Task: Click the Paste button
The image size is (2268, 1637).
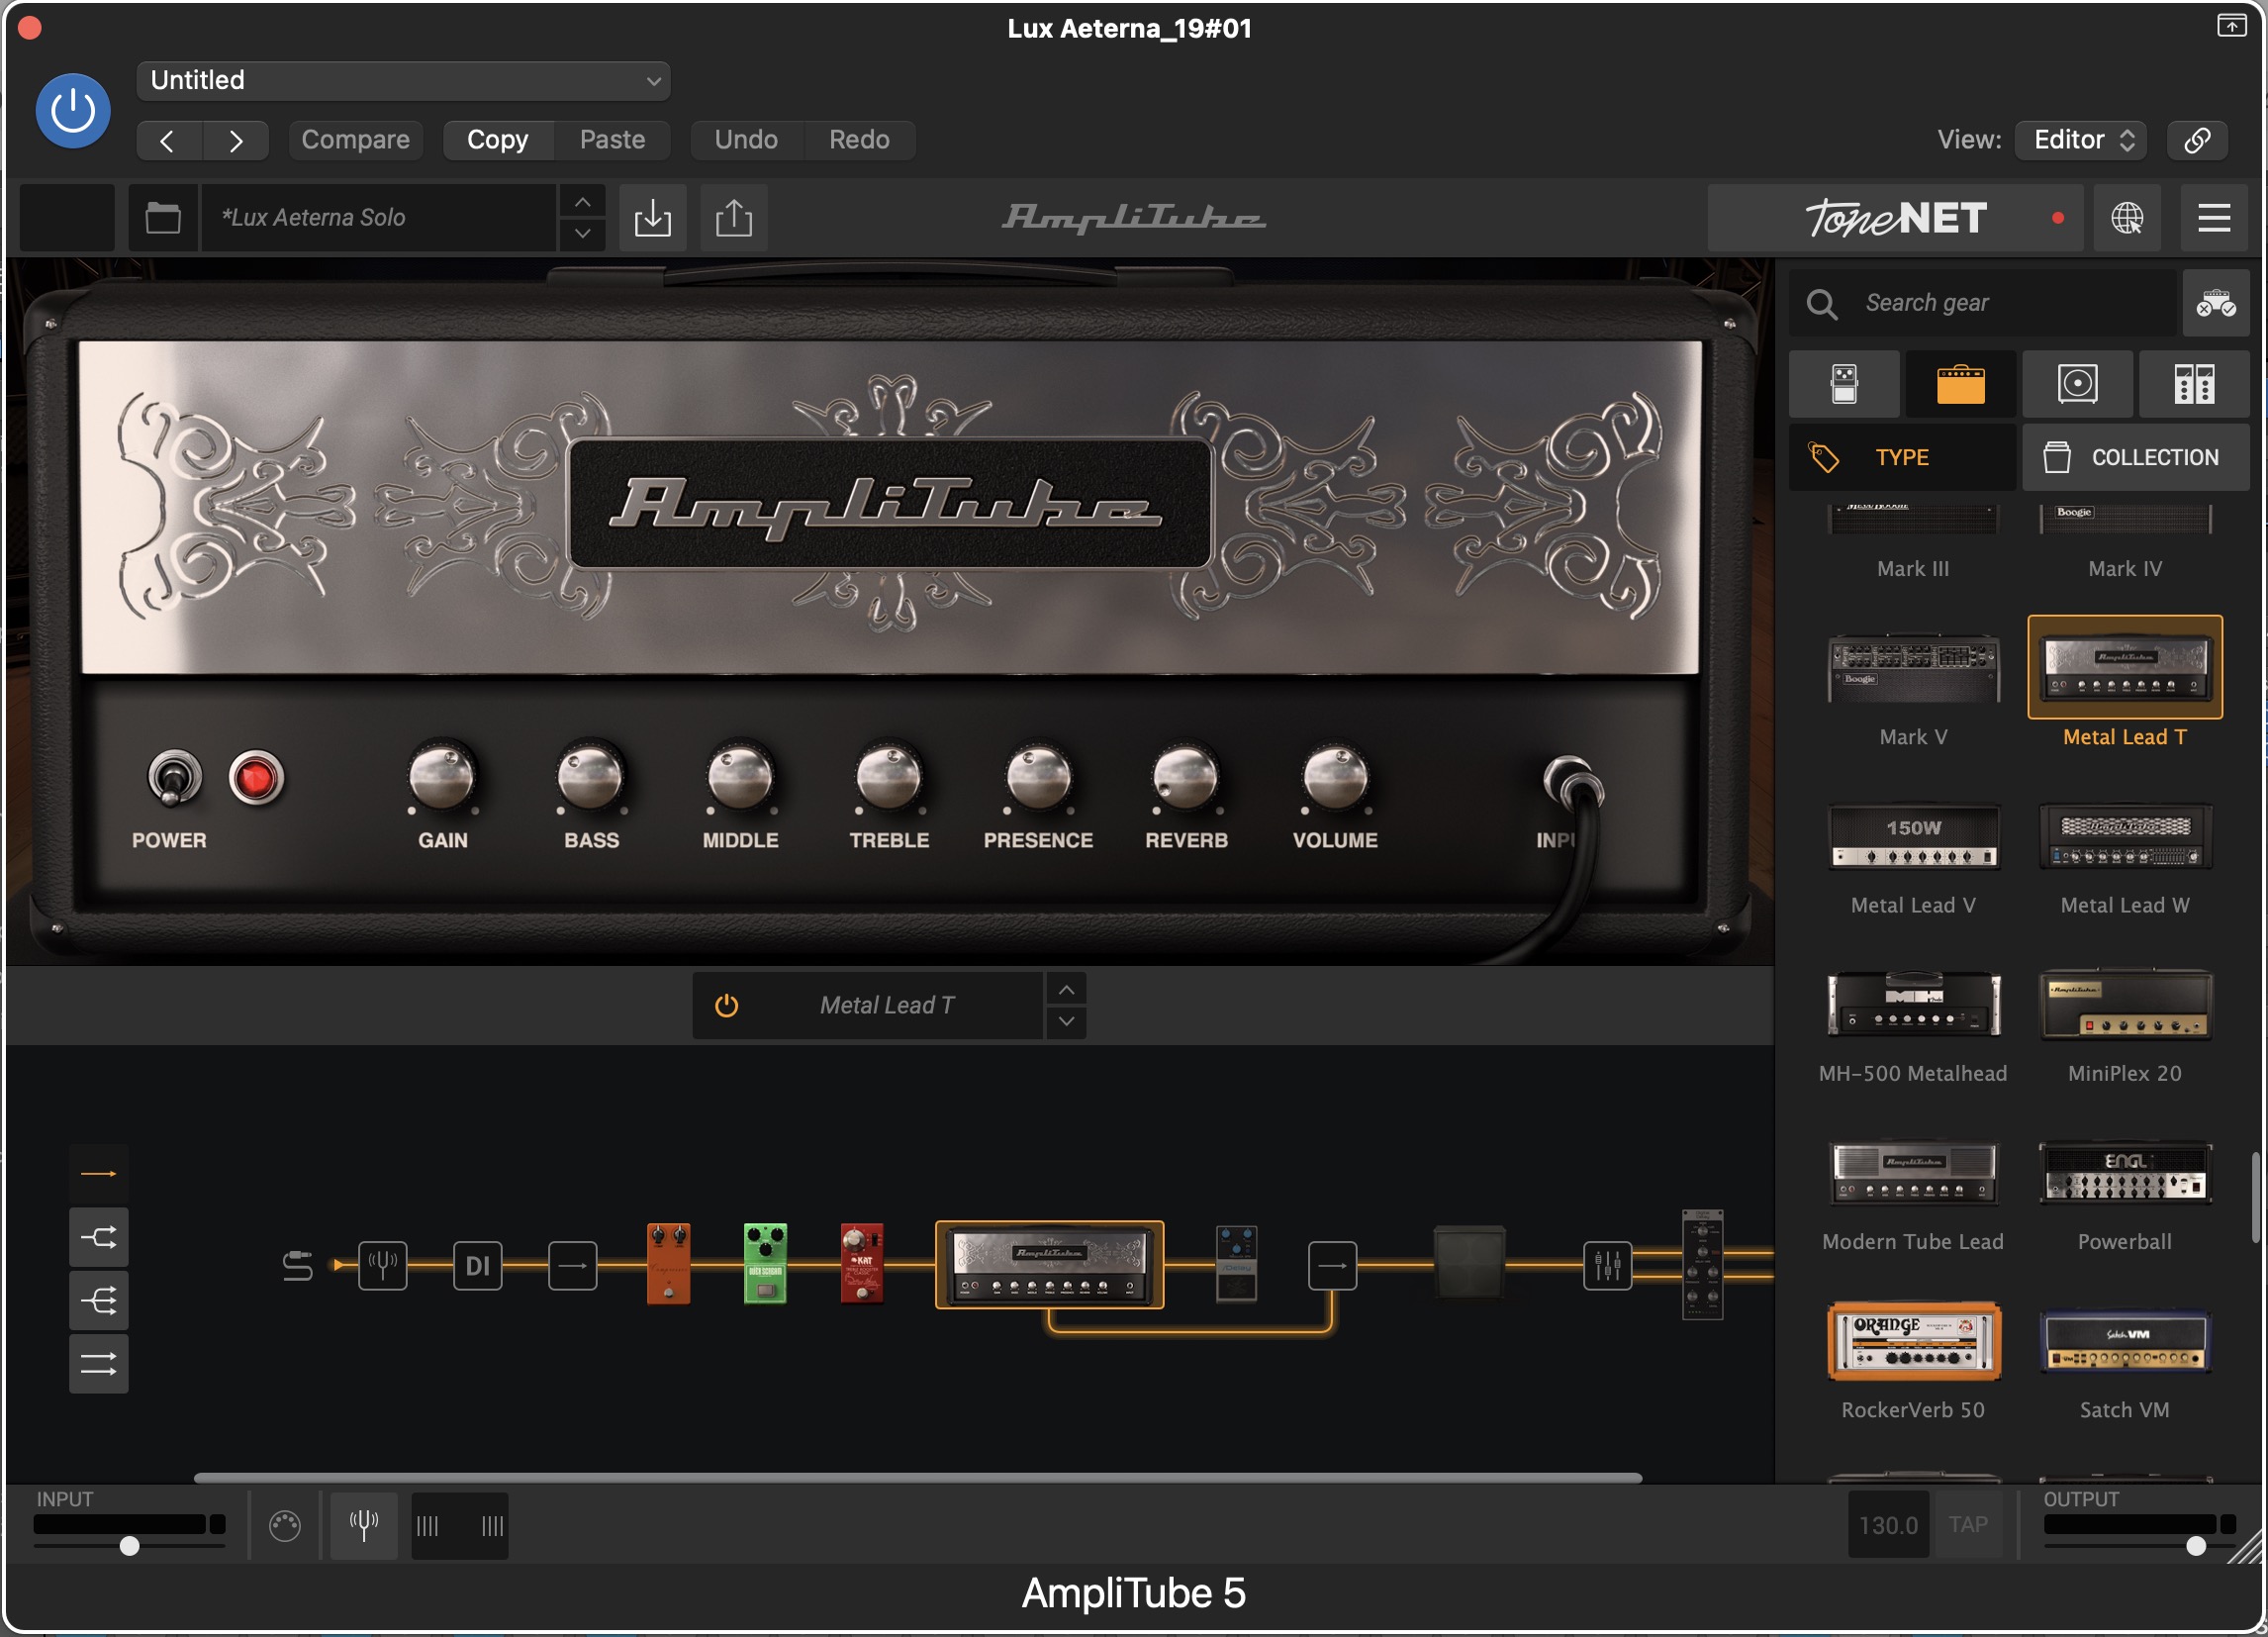Action: (612, 140)
